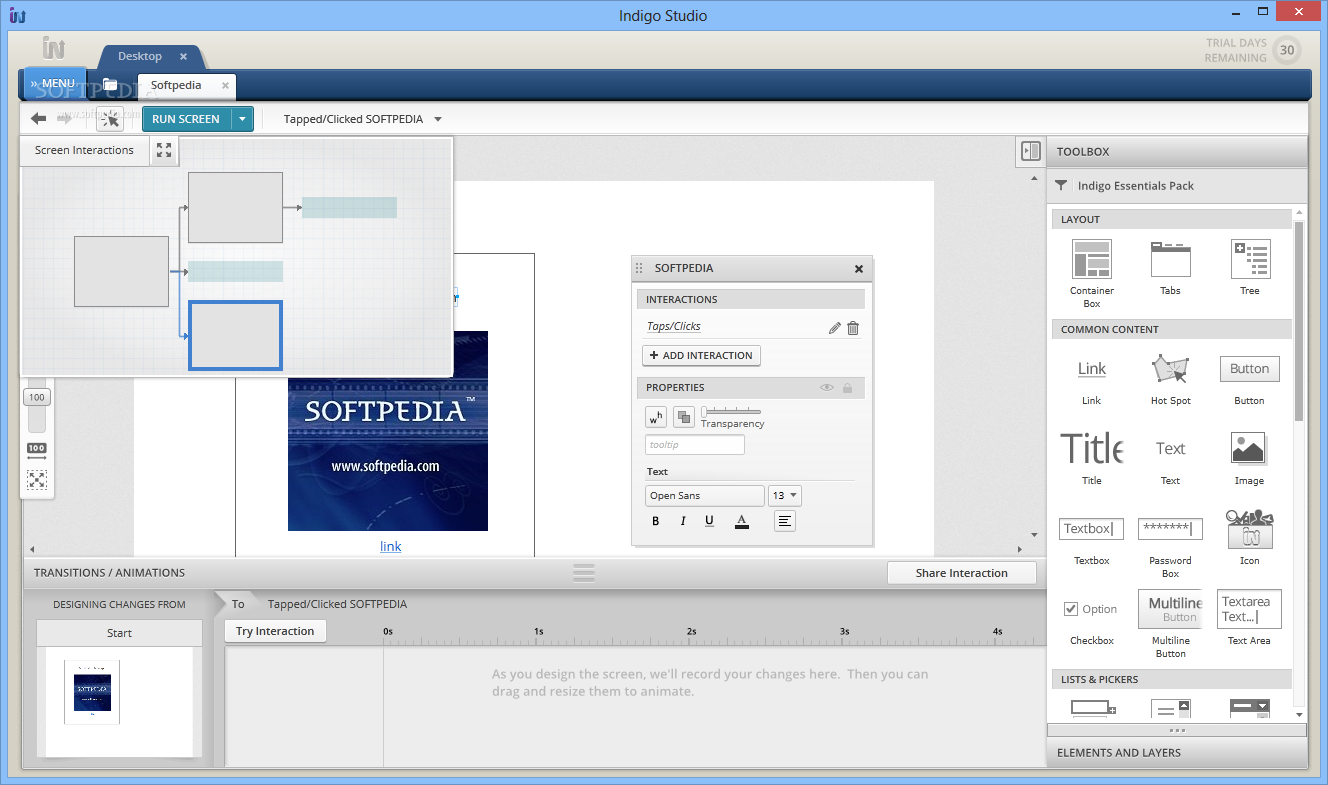
Task: Toggle italic text formatting
Action: (683, 521)
